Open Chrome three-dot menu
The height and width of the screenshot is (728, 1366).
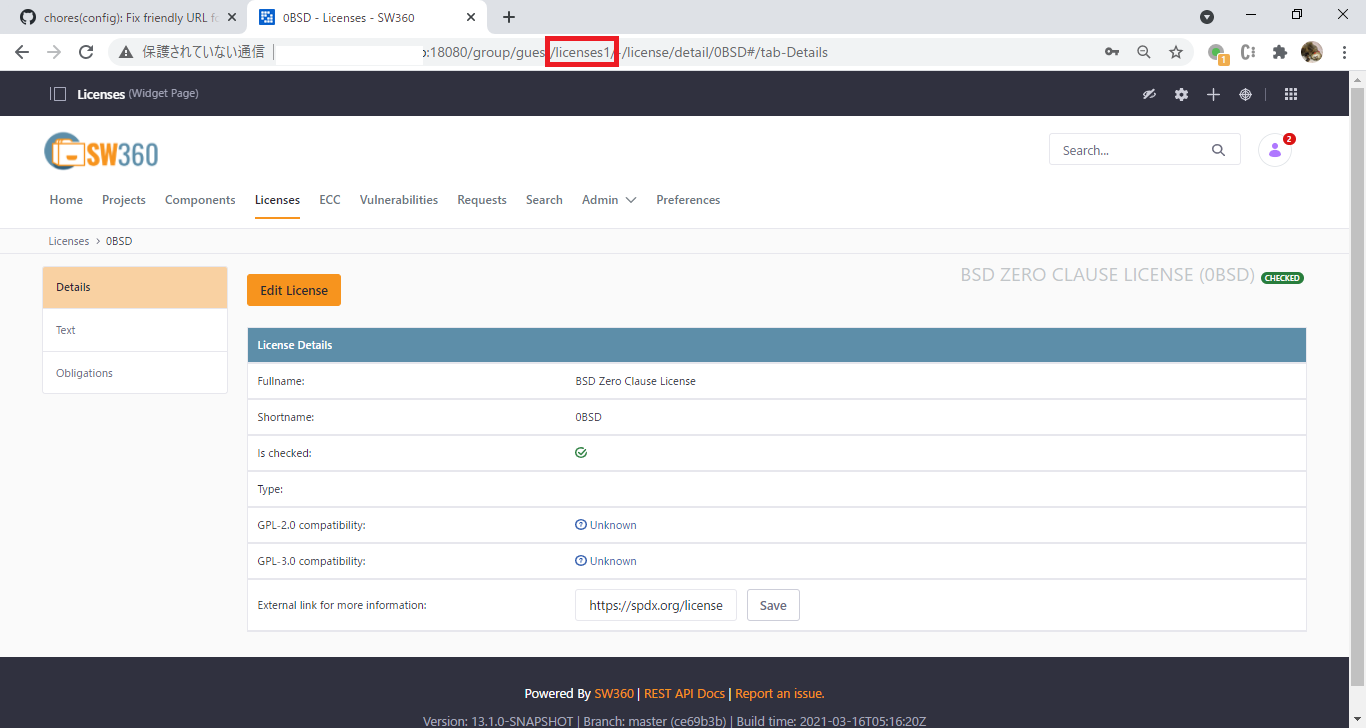[1344, 52]
